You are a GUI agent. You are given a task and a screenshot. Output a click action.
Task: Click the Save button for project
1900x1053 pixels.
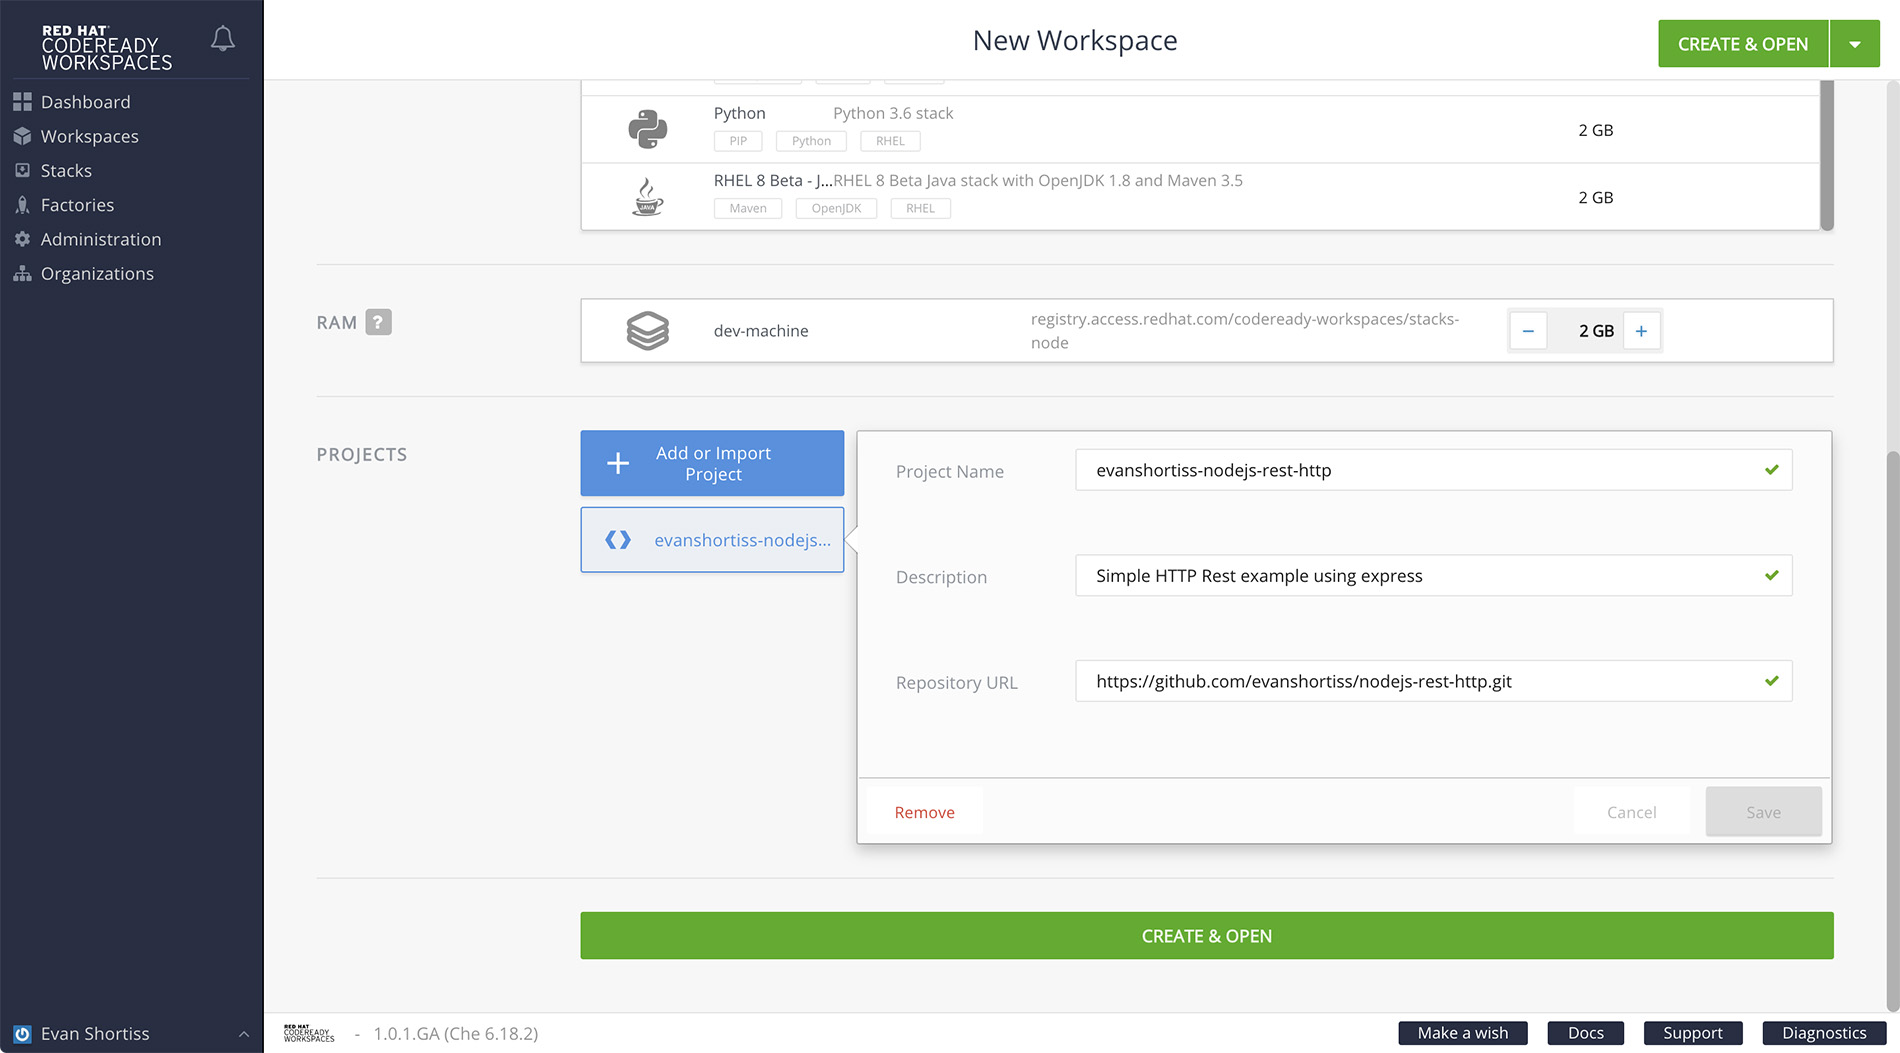[x=1763, y=812]
